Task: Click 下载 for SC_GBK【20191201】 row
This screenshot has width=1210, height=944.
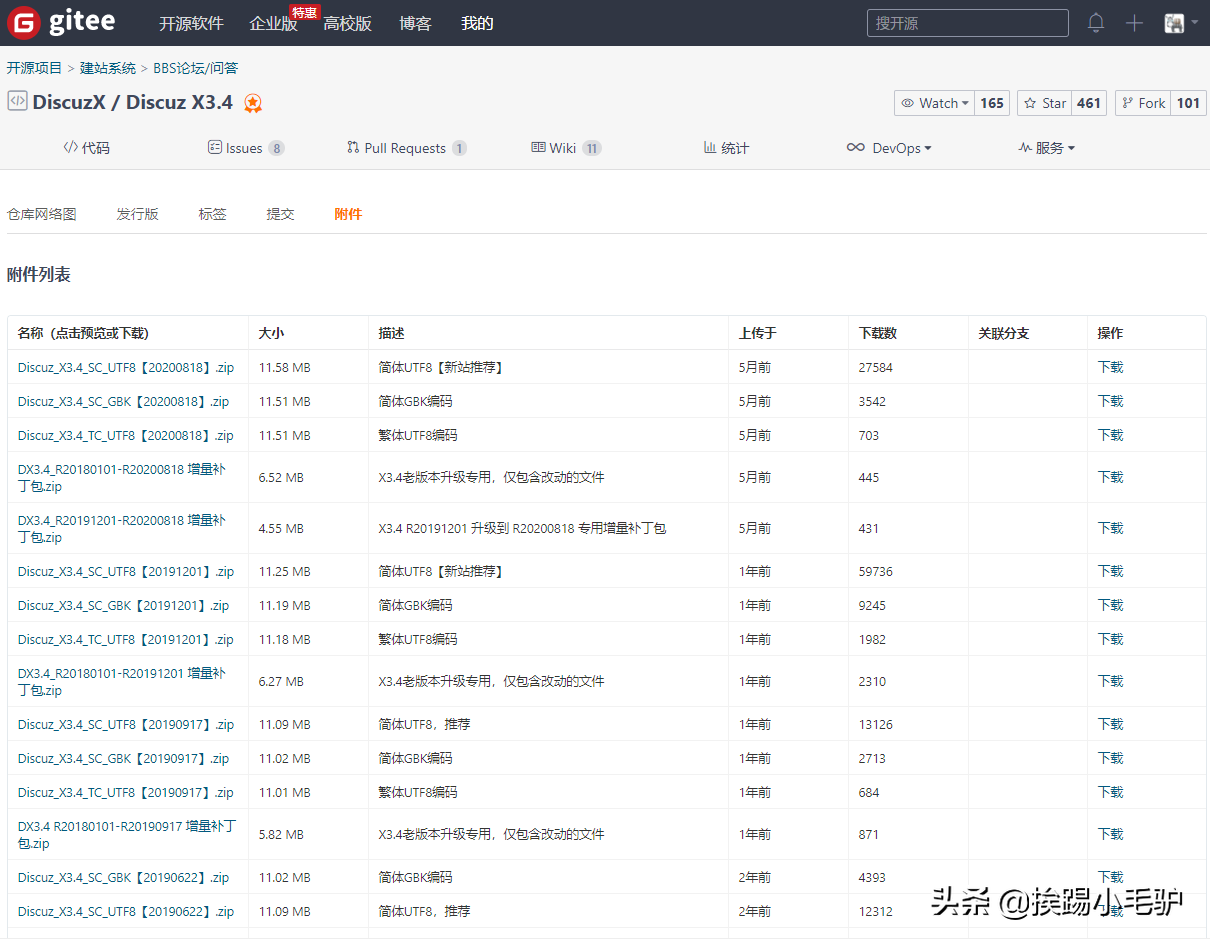Action: pyautogui.click(x=1110, y=605)
